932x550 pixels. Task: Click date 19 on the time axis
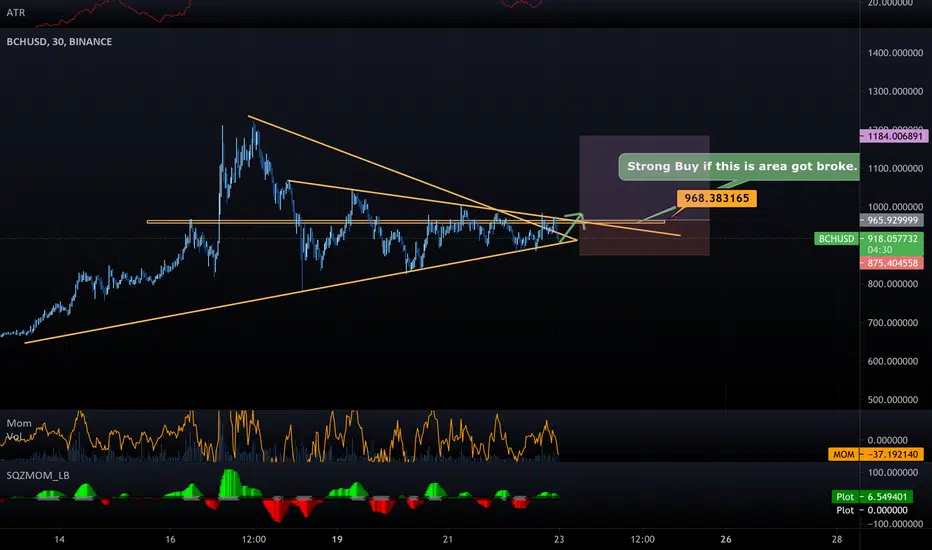337,539
